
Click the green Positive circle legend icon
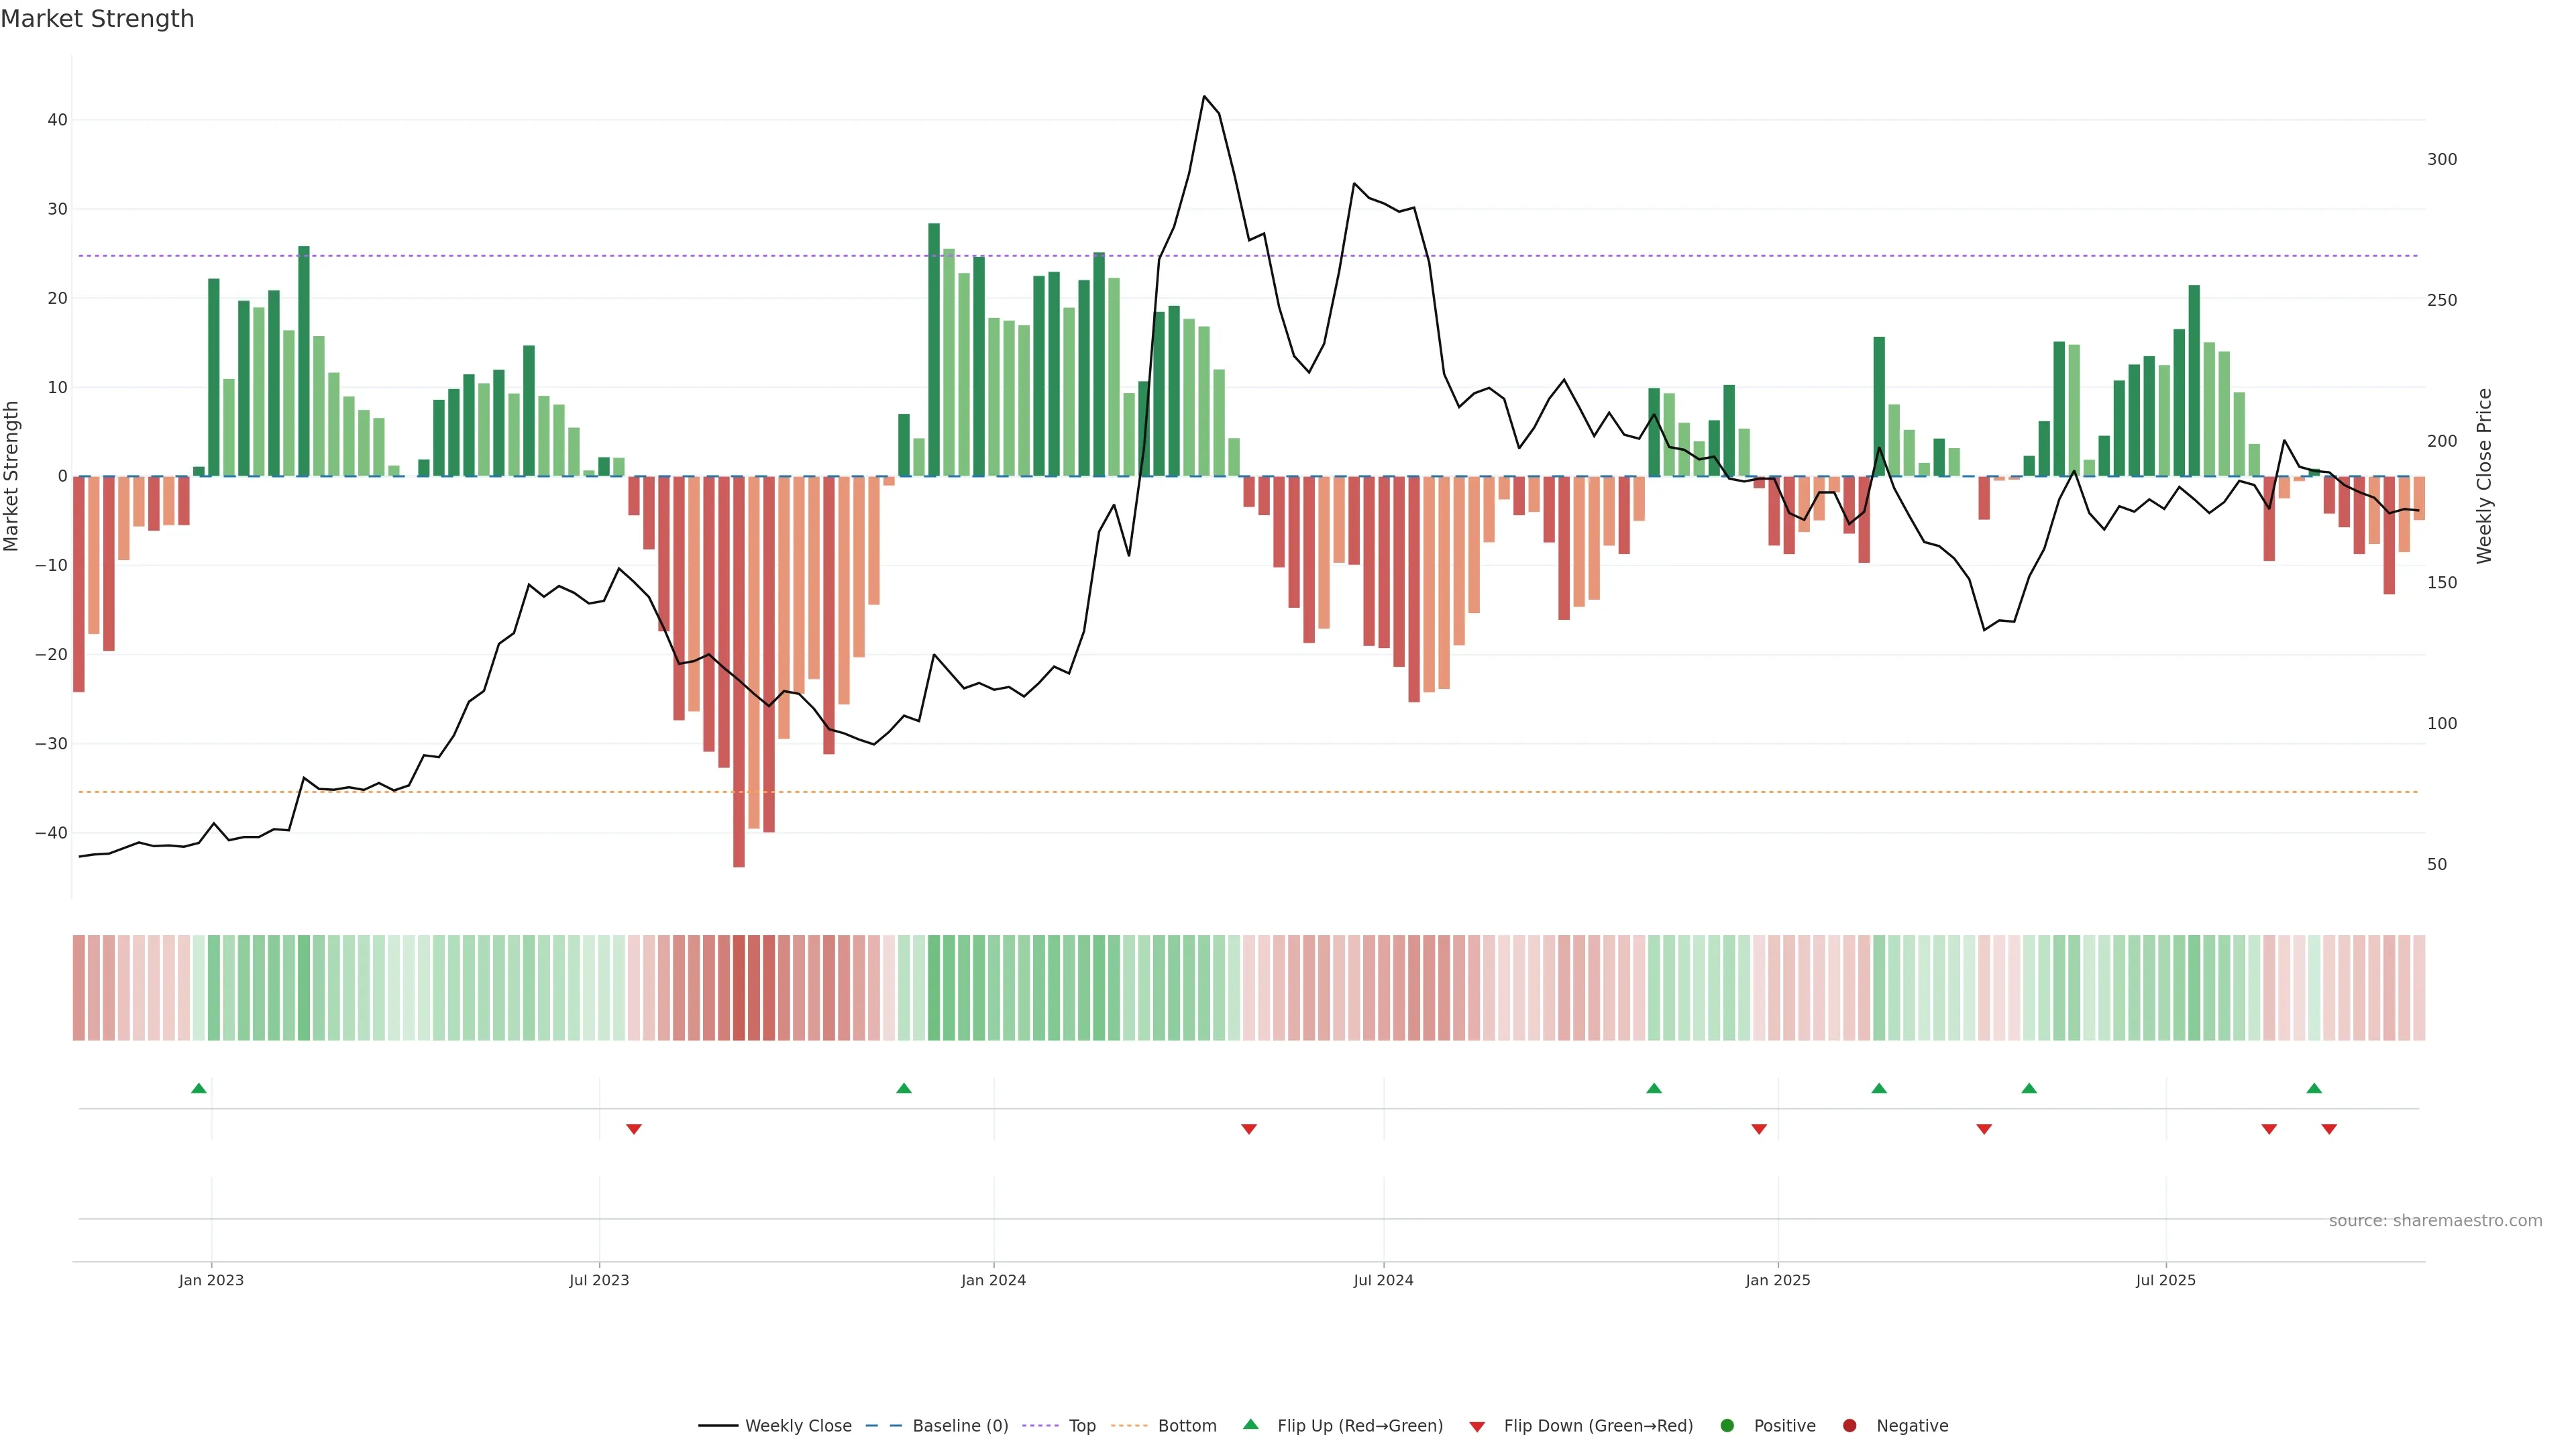tap(1727, 1426)
